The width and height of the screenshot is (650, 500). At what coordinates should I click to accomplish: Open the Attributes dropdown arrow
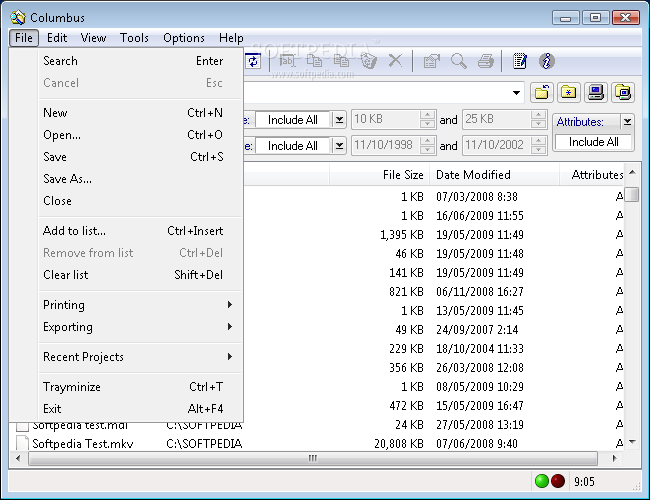point(627,121)
